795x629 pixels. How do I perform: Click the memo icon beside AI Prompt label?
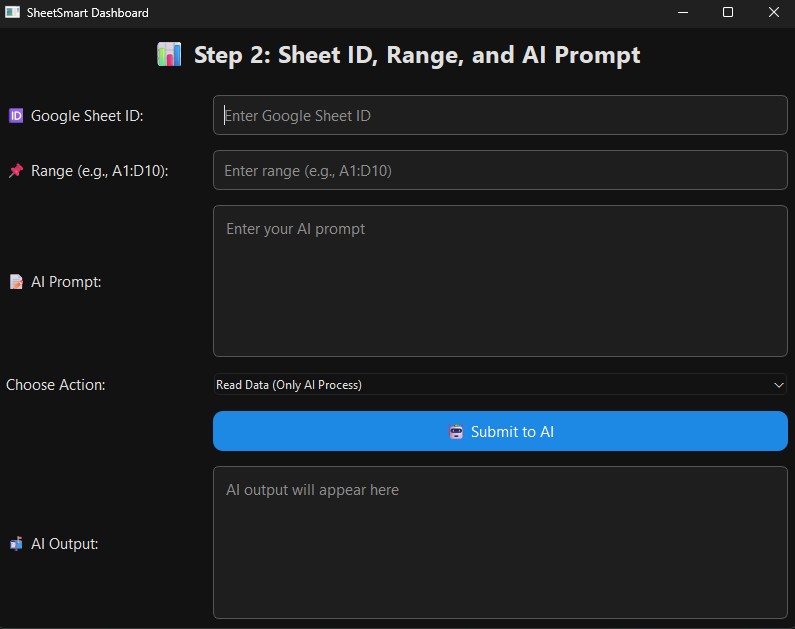(16, 281)
